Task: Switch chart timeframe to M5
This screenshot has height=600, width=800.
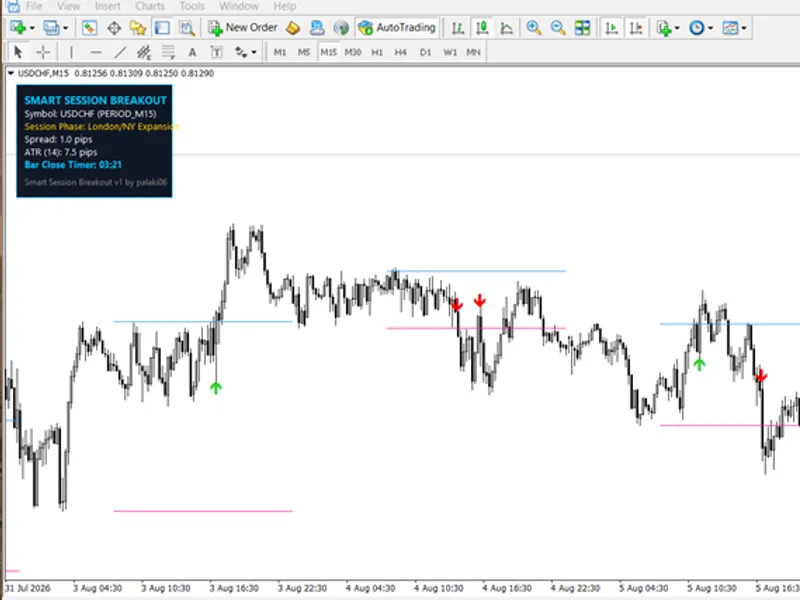Action: coord(304,52)
